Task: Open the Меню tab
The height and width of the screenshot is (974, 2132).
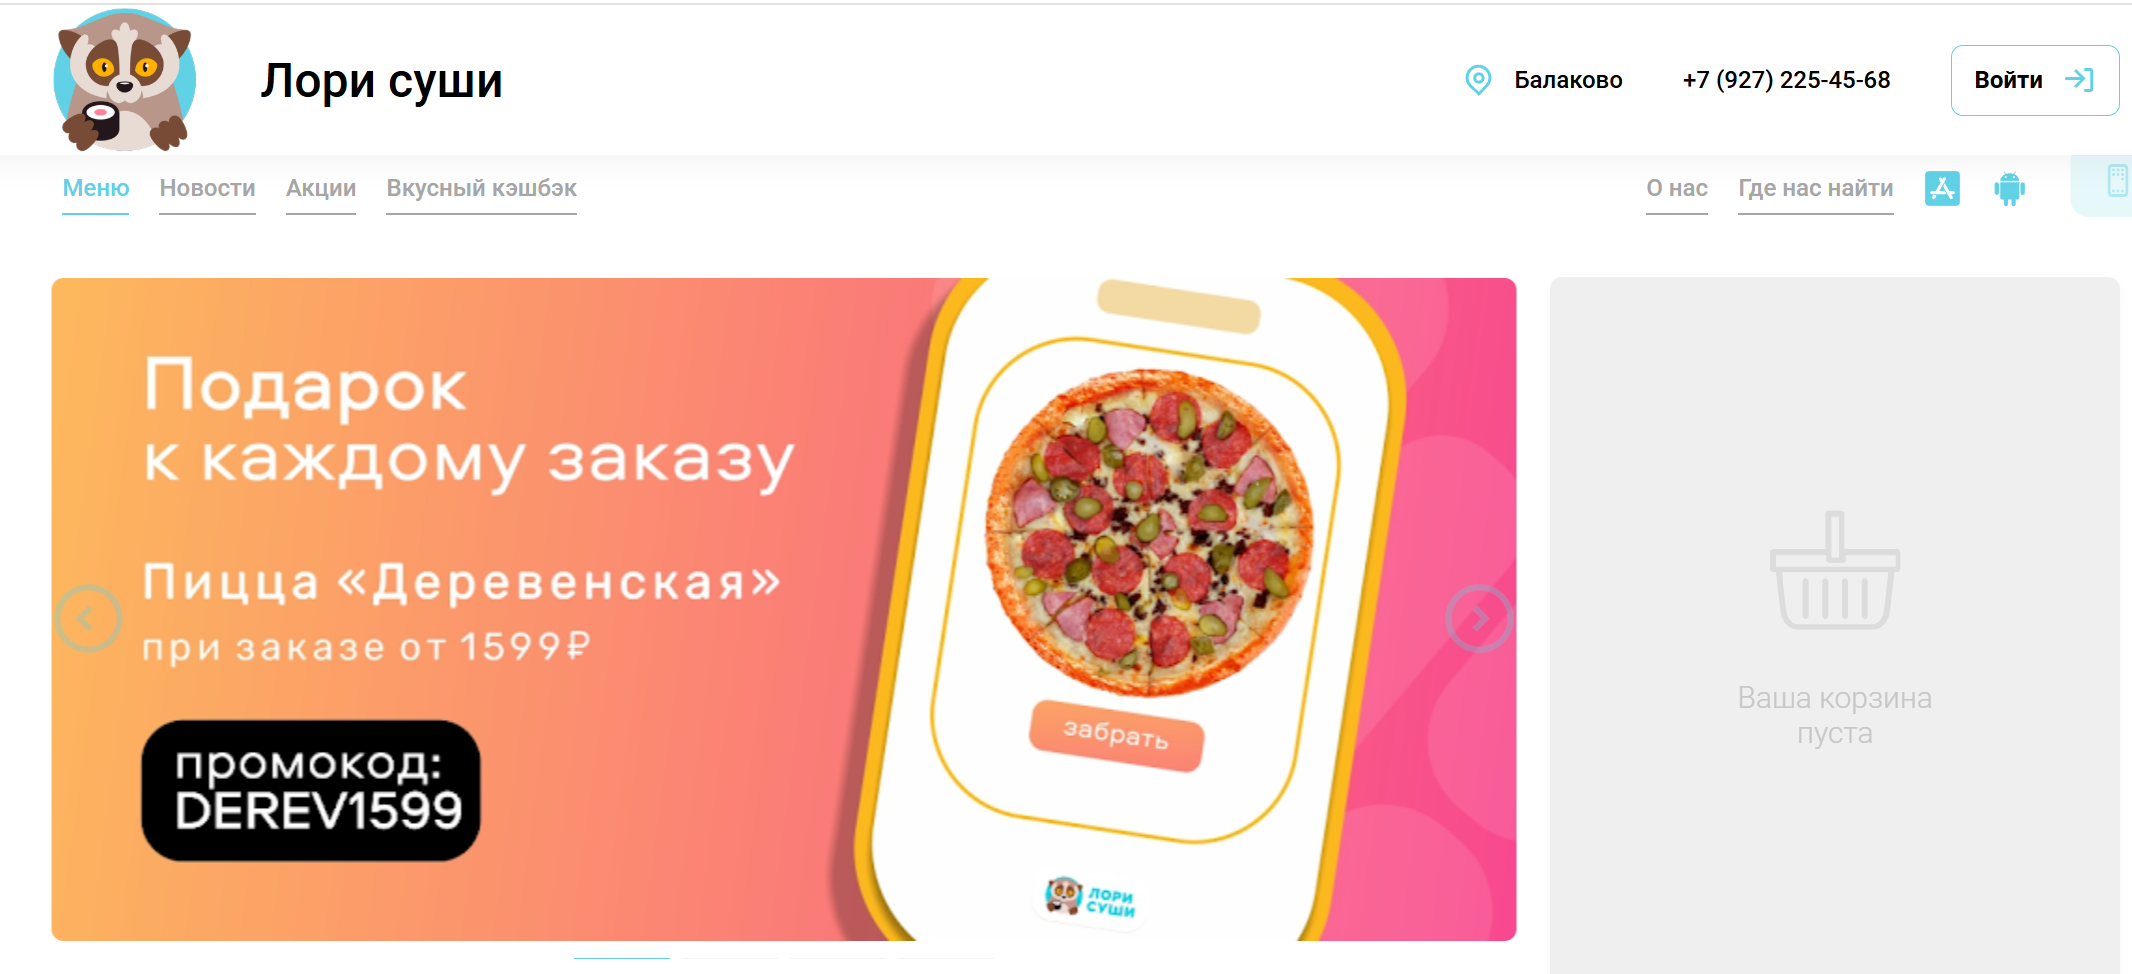Action: pyautogui.click(x=96, y=188)
